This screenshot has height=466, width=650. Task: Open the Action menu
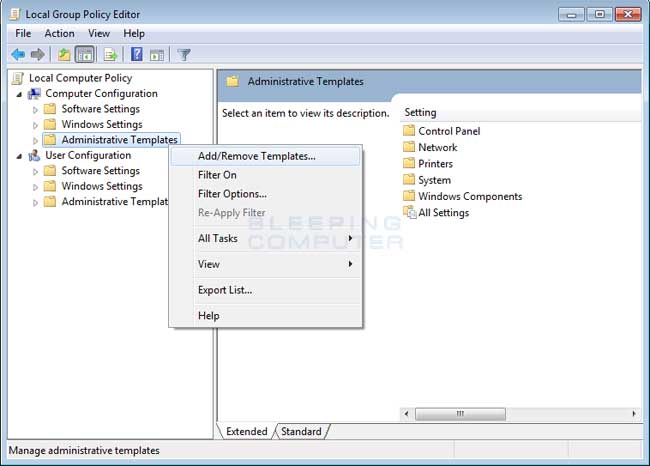[59, 34]
